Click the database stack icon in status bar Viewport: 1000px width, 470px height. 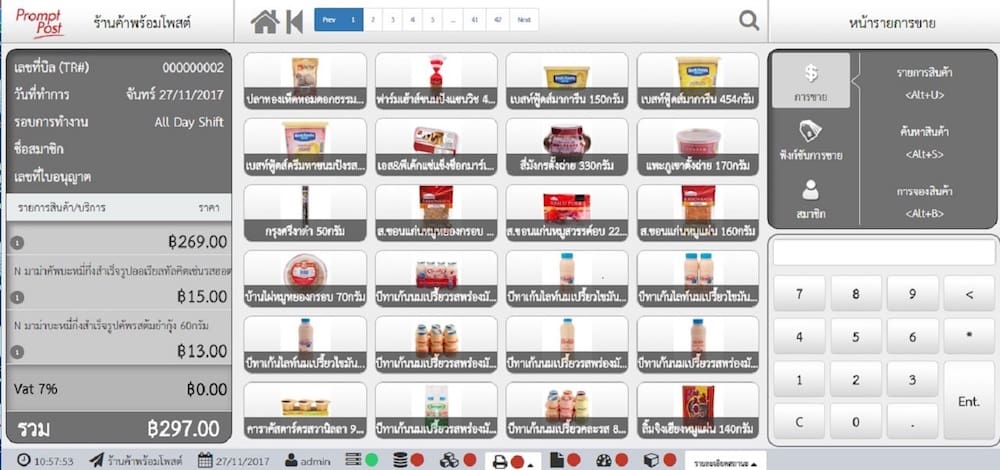tap(400, 460)
